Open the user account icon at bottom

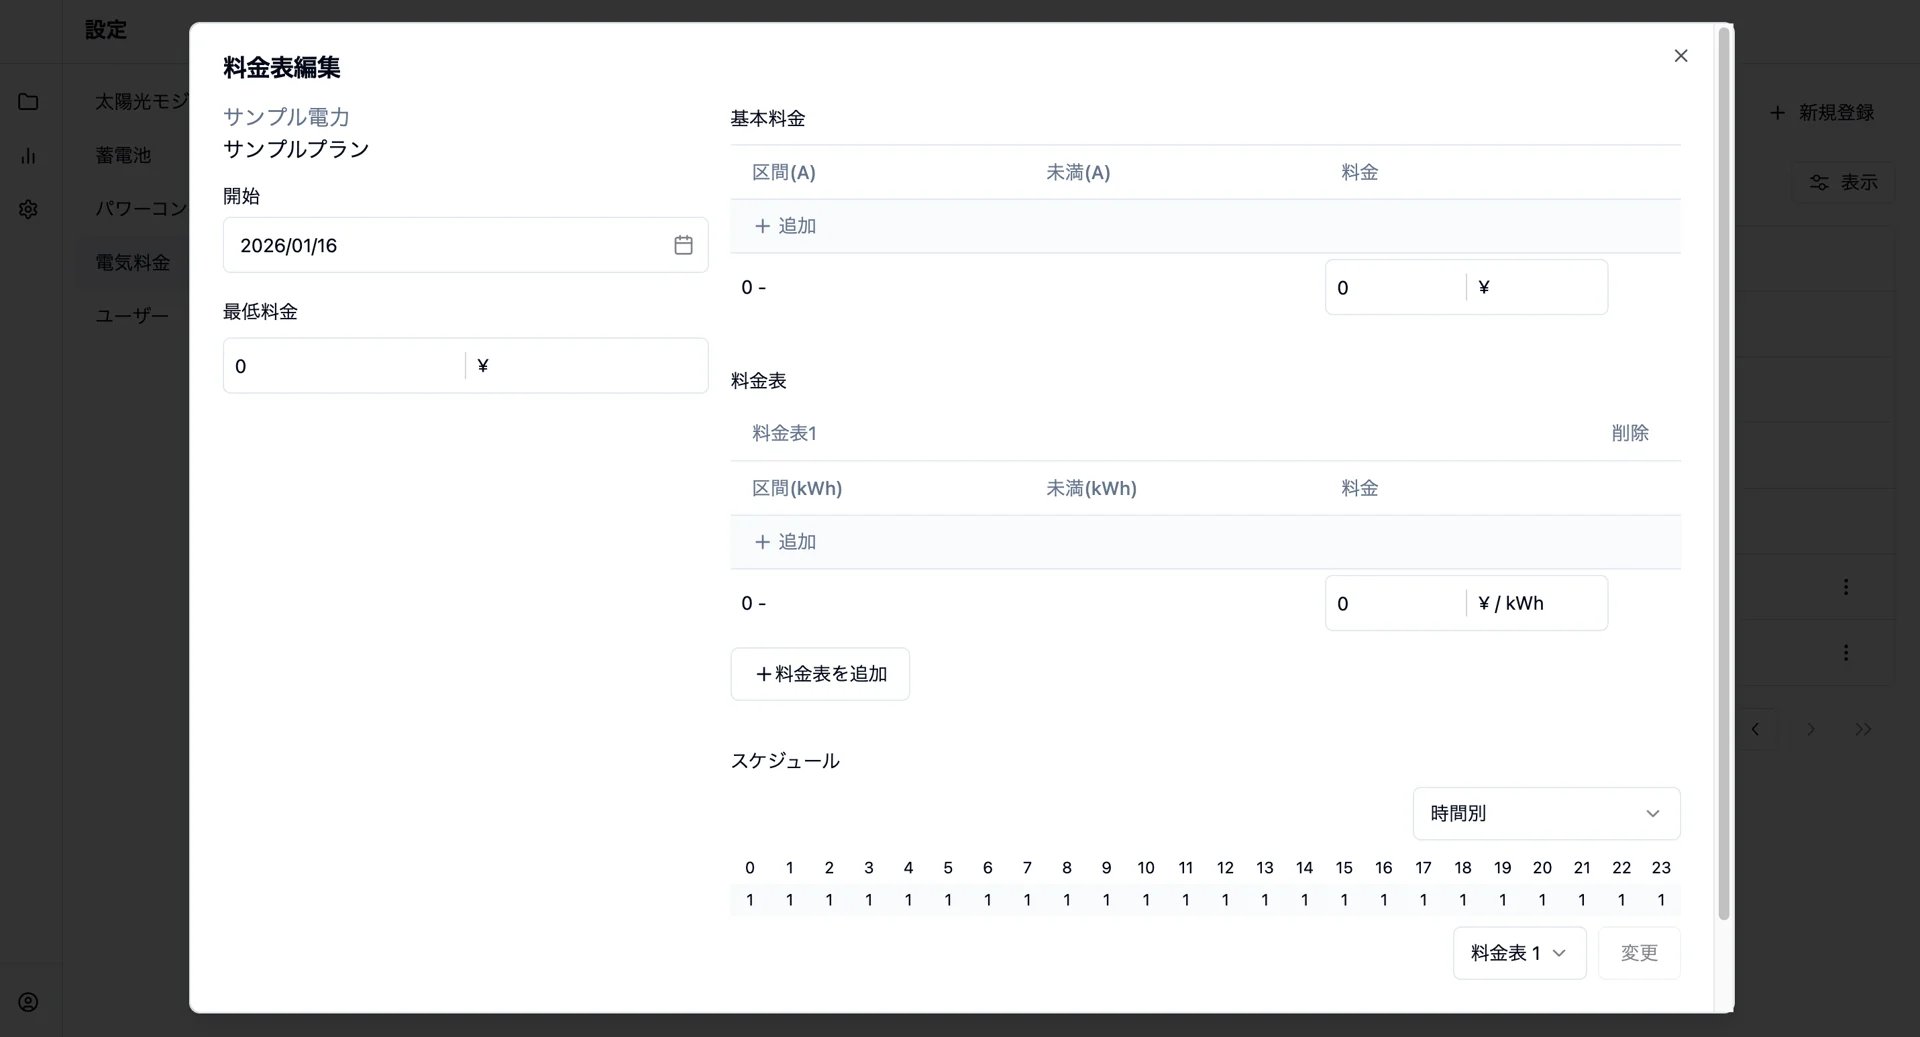[28, 1002]
